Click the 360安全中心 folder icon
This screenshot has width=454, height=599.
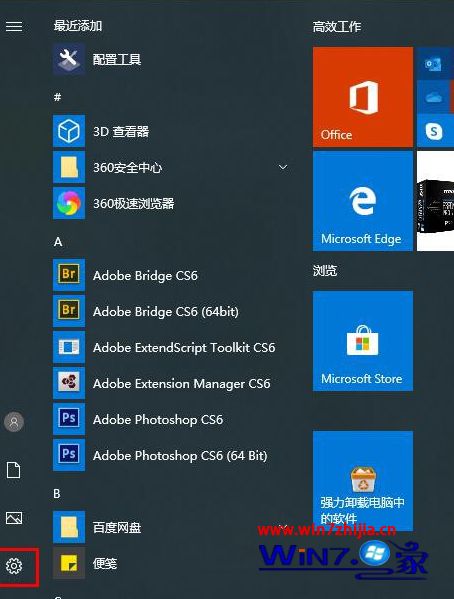[69, 167]
